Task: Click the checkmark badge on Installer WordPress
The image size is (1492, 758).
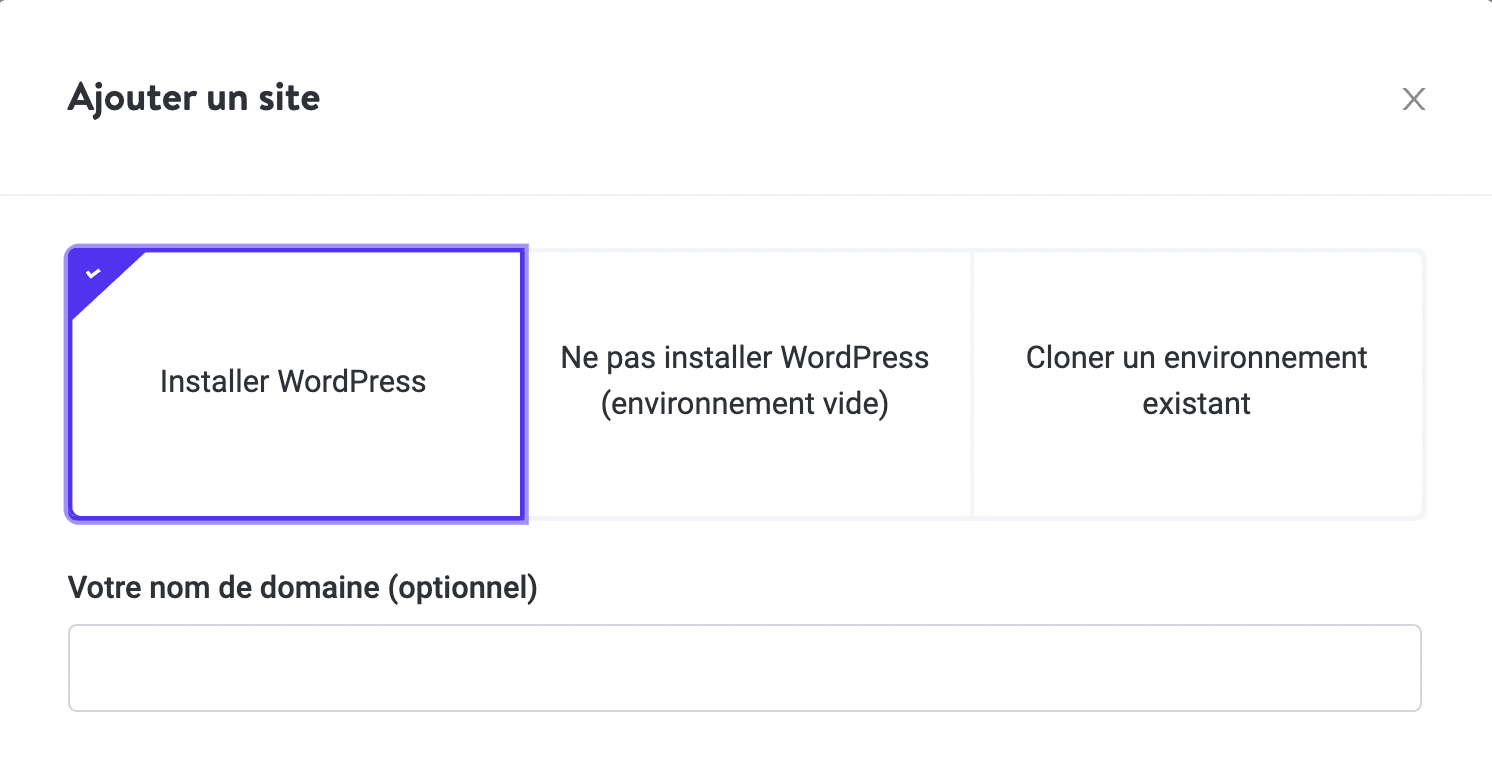Action: click(91, 272)
